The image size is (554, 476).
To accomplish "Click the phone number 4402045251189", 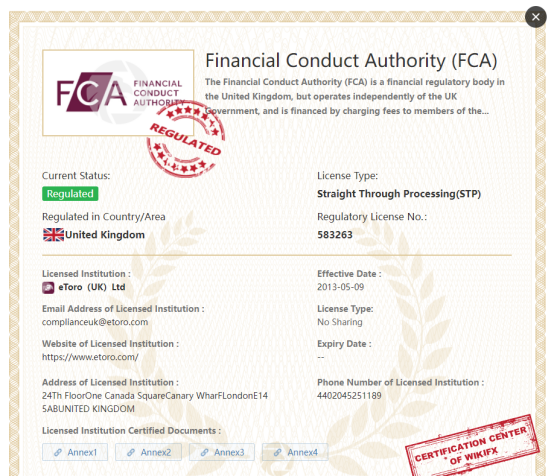I will coord(349,395).
